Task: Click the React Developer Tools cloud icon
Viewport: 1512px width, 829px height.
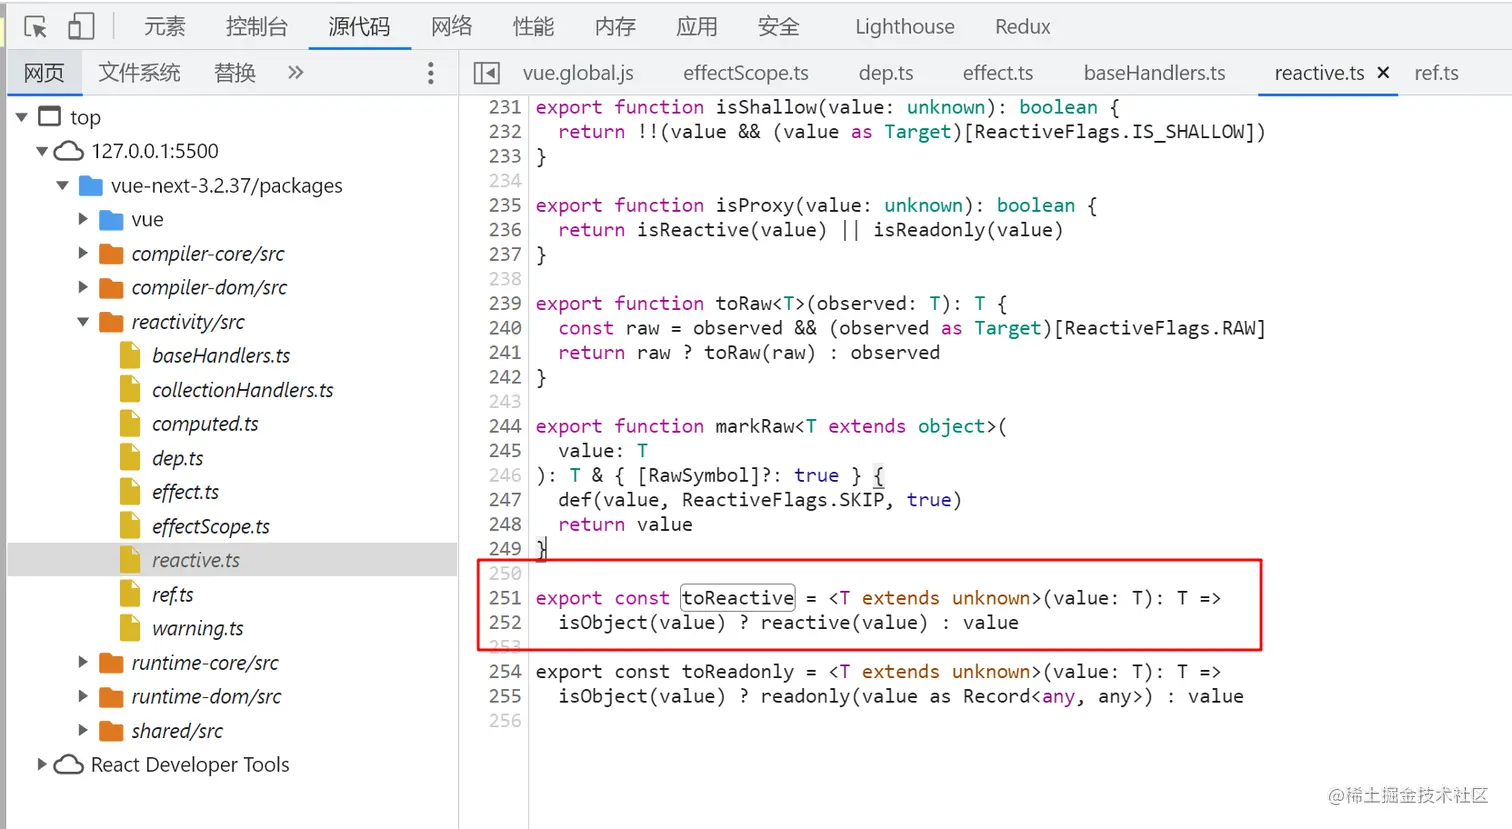Action: click(68, 764)
